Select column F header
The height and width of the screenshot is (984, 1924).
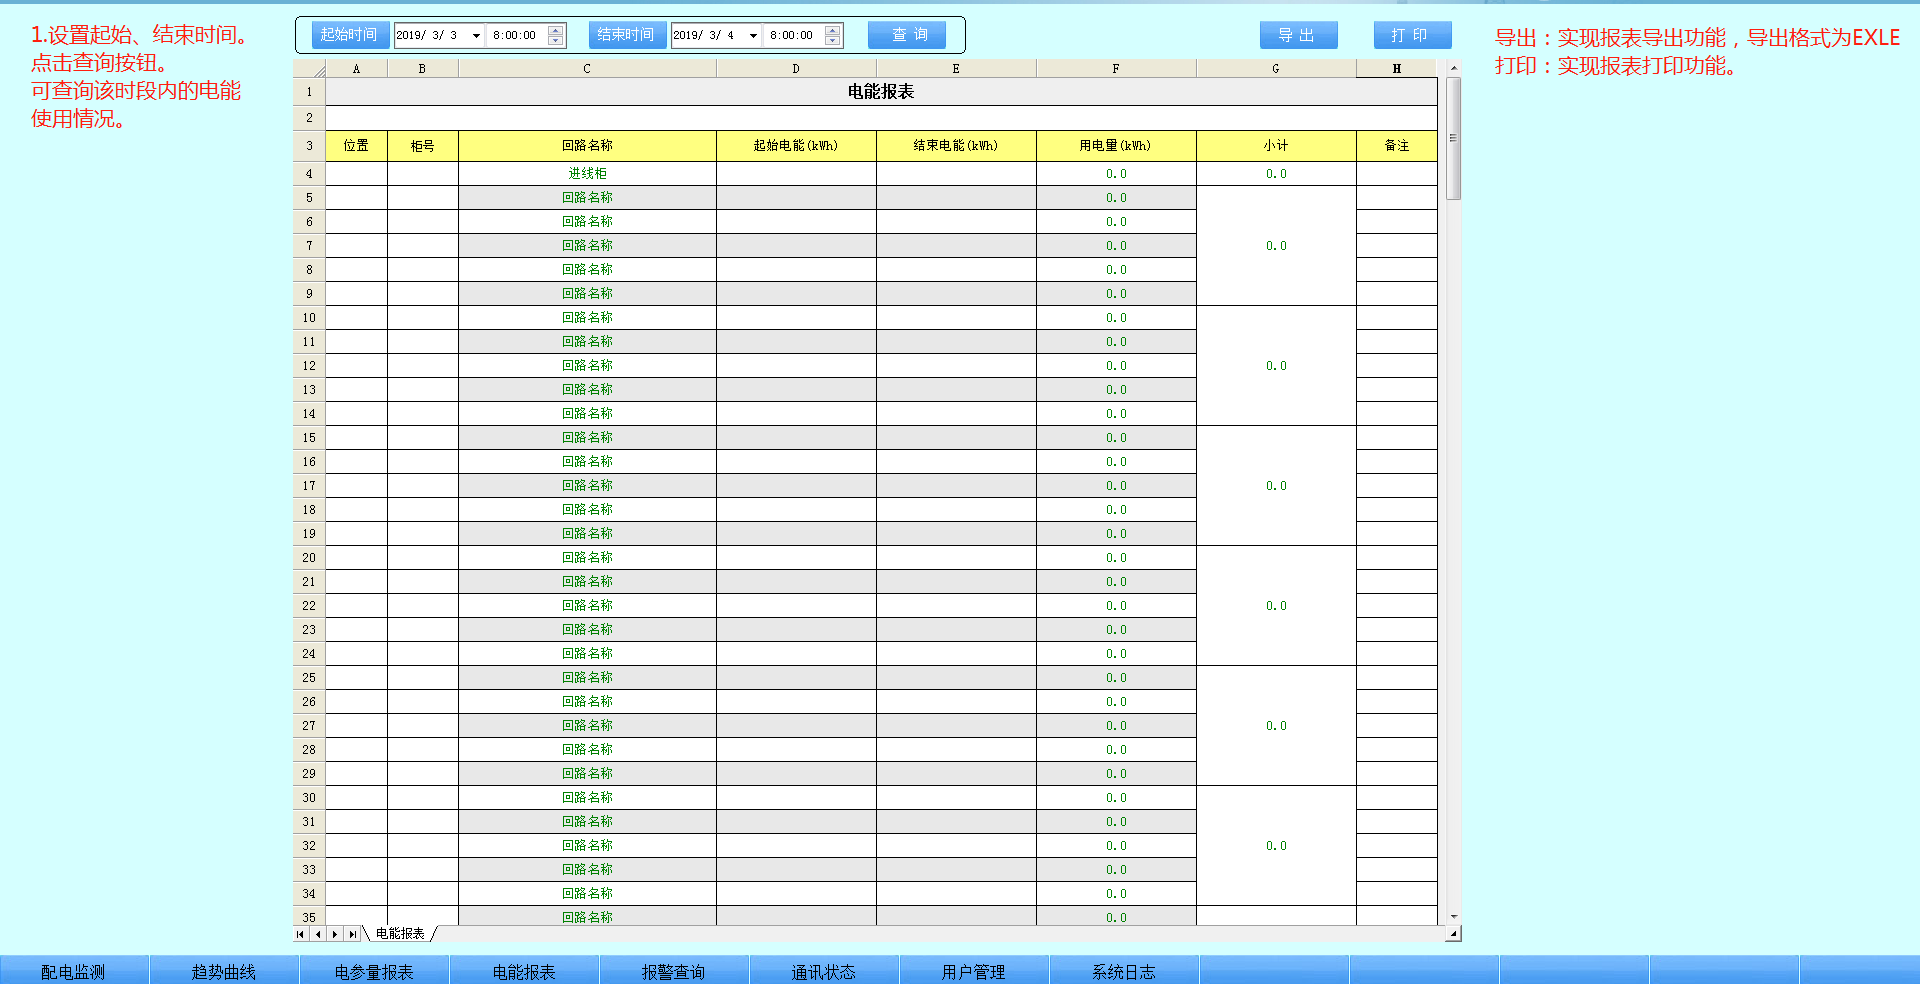coord(1116,69)
